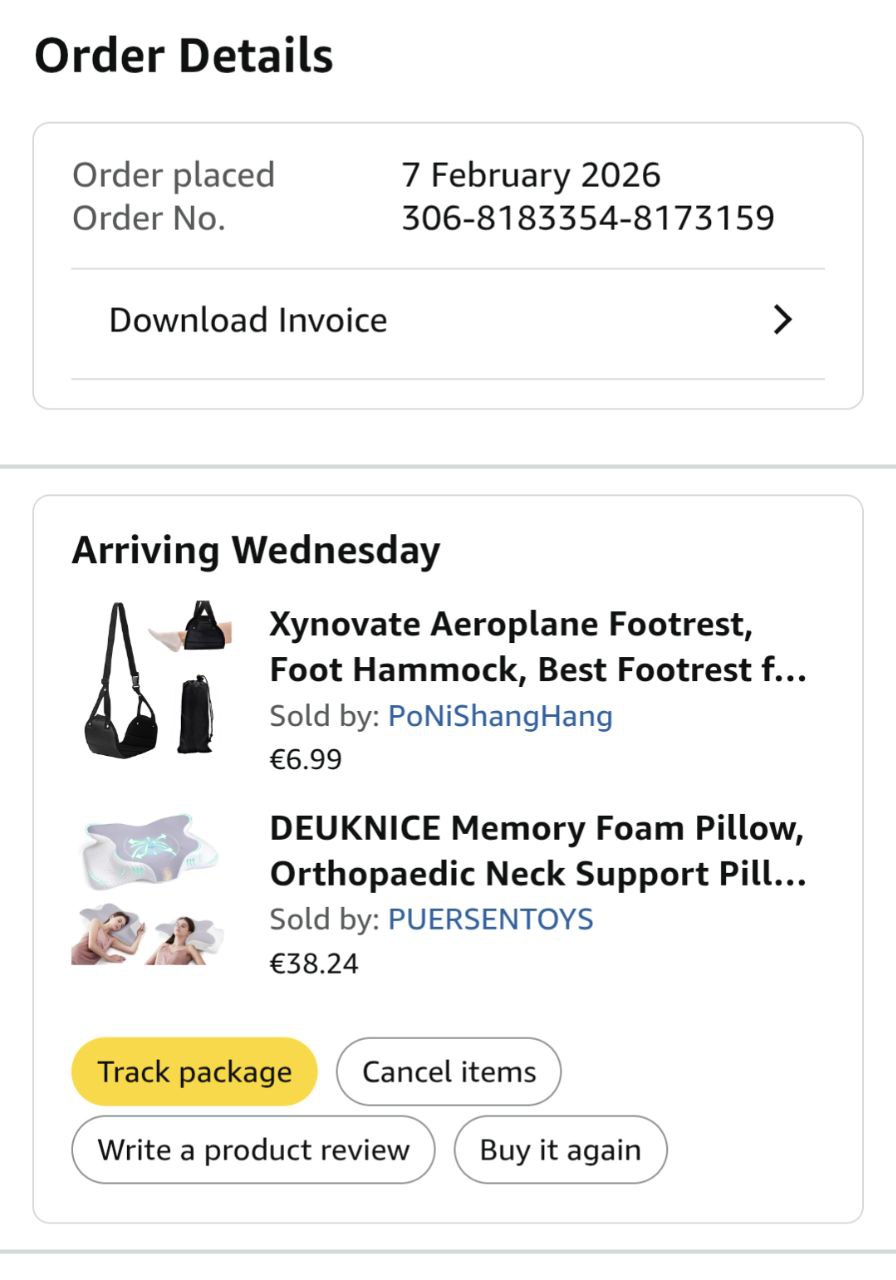Image resolution: width=896 pixels, height=1280 pixels.
Task: Select Write a product review
Action: [253, 1150]
